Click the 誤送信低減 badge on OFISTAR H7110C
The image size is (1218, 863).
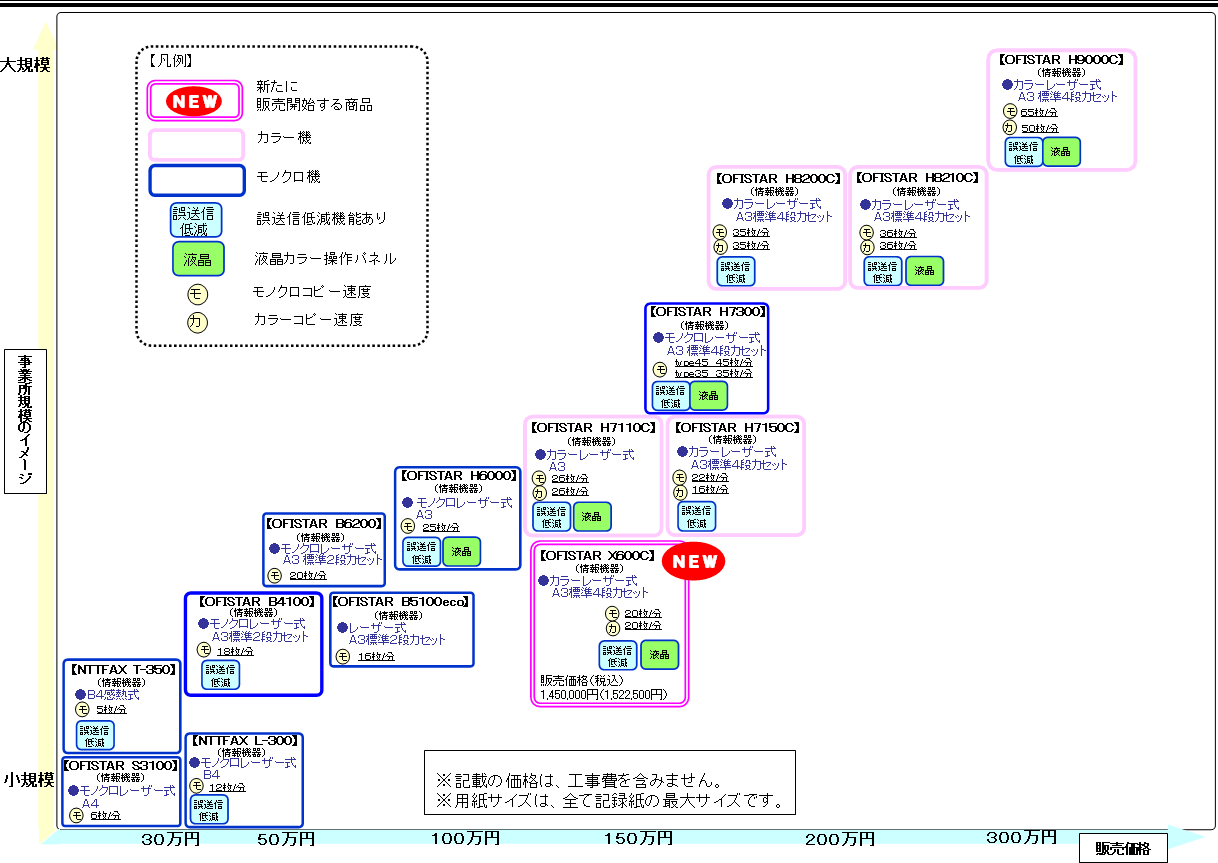[x=551, y=517]
